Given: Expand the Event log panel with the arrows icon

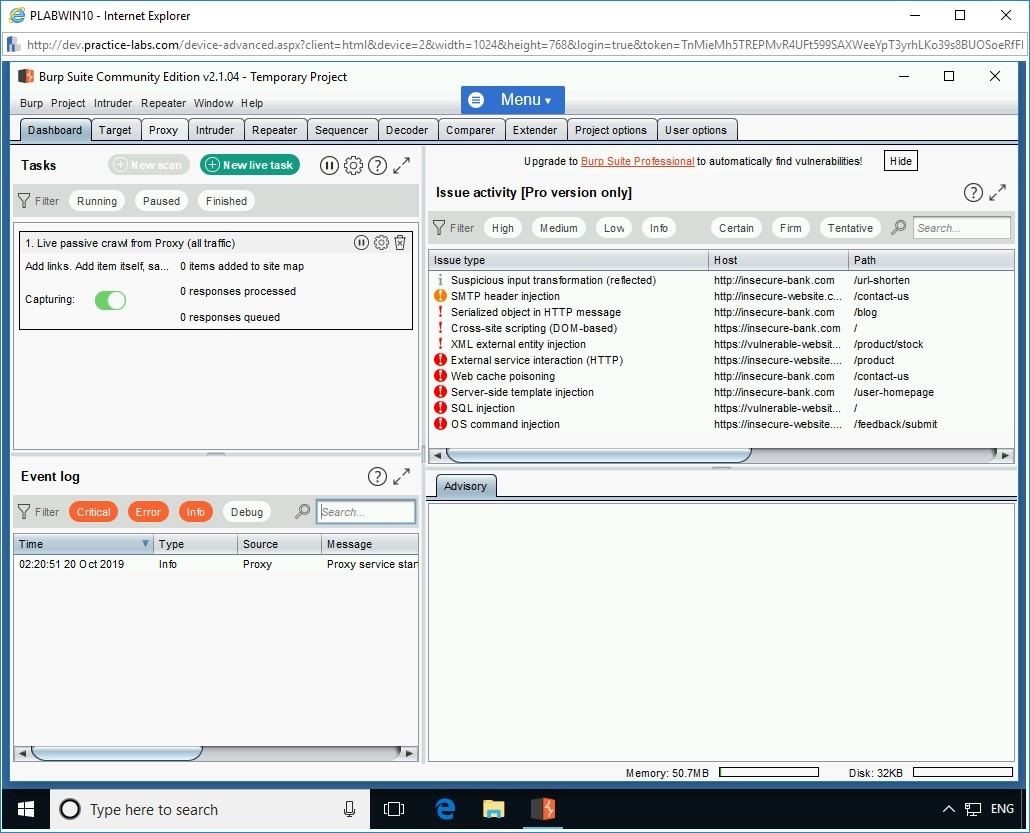Looking at the screenshot, I should pos(401,476).
